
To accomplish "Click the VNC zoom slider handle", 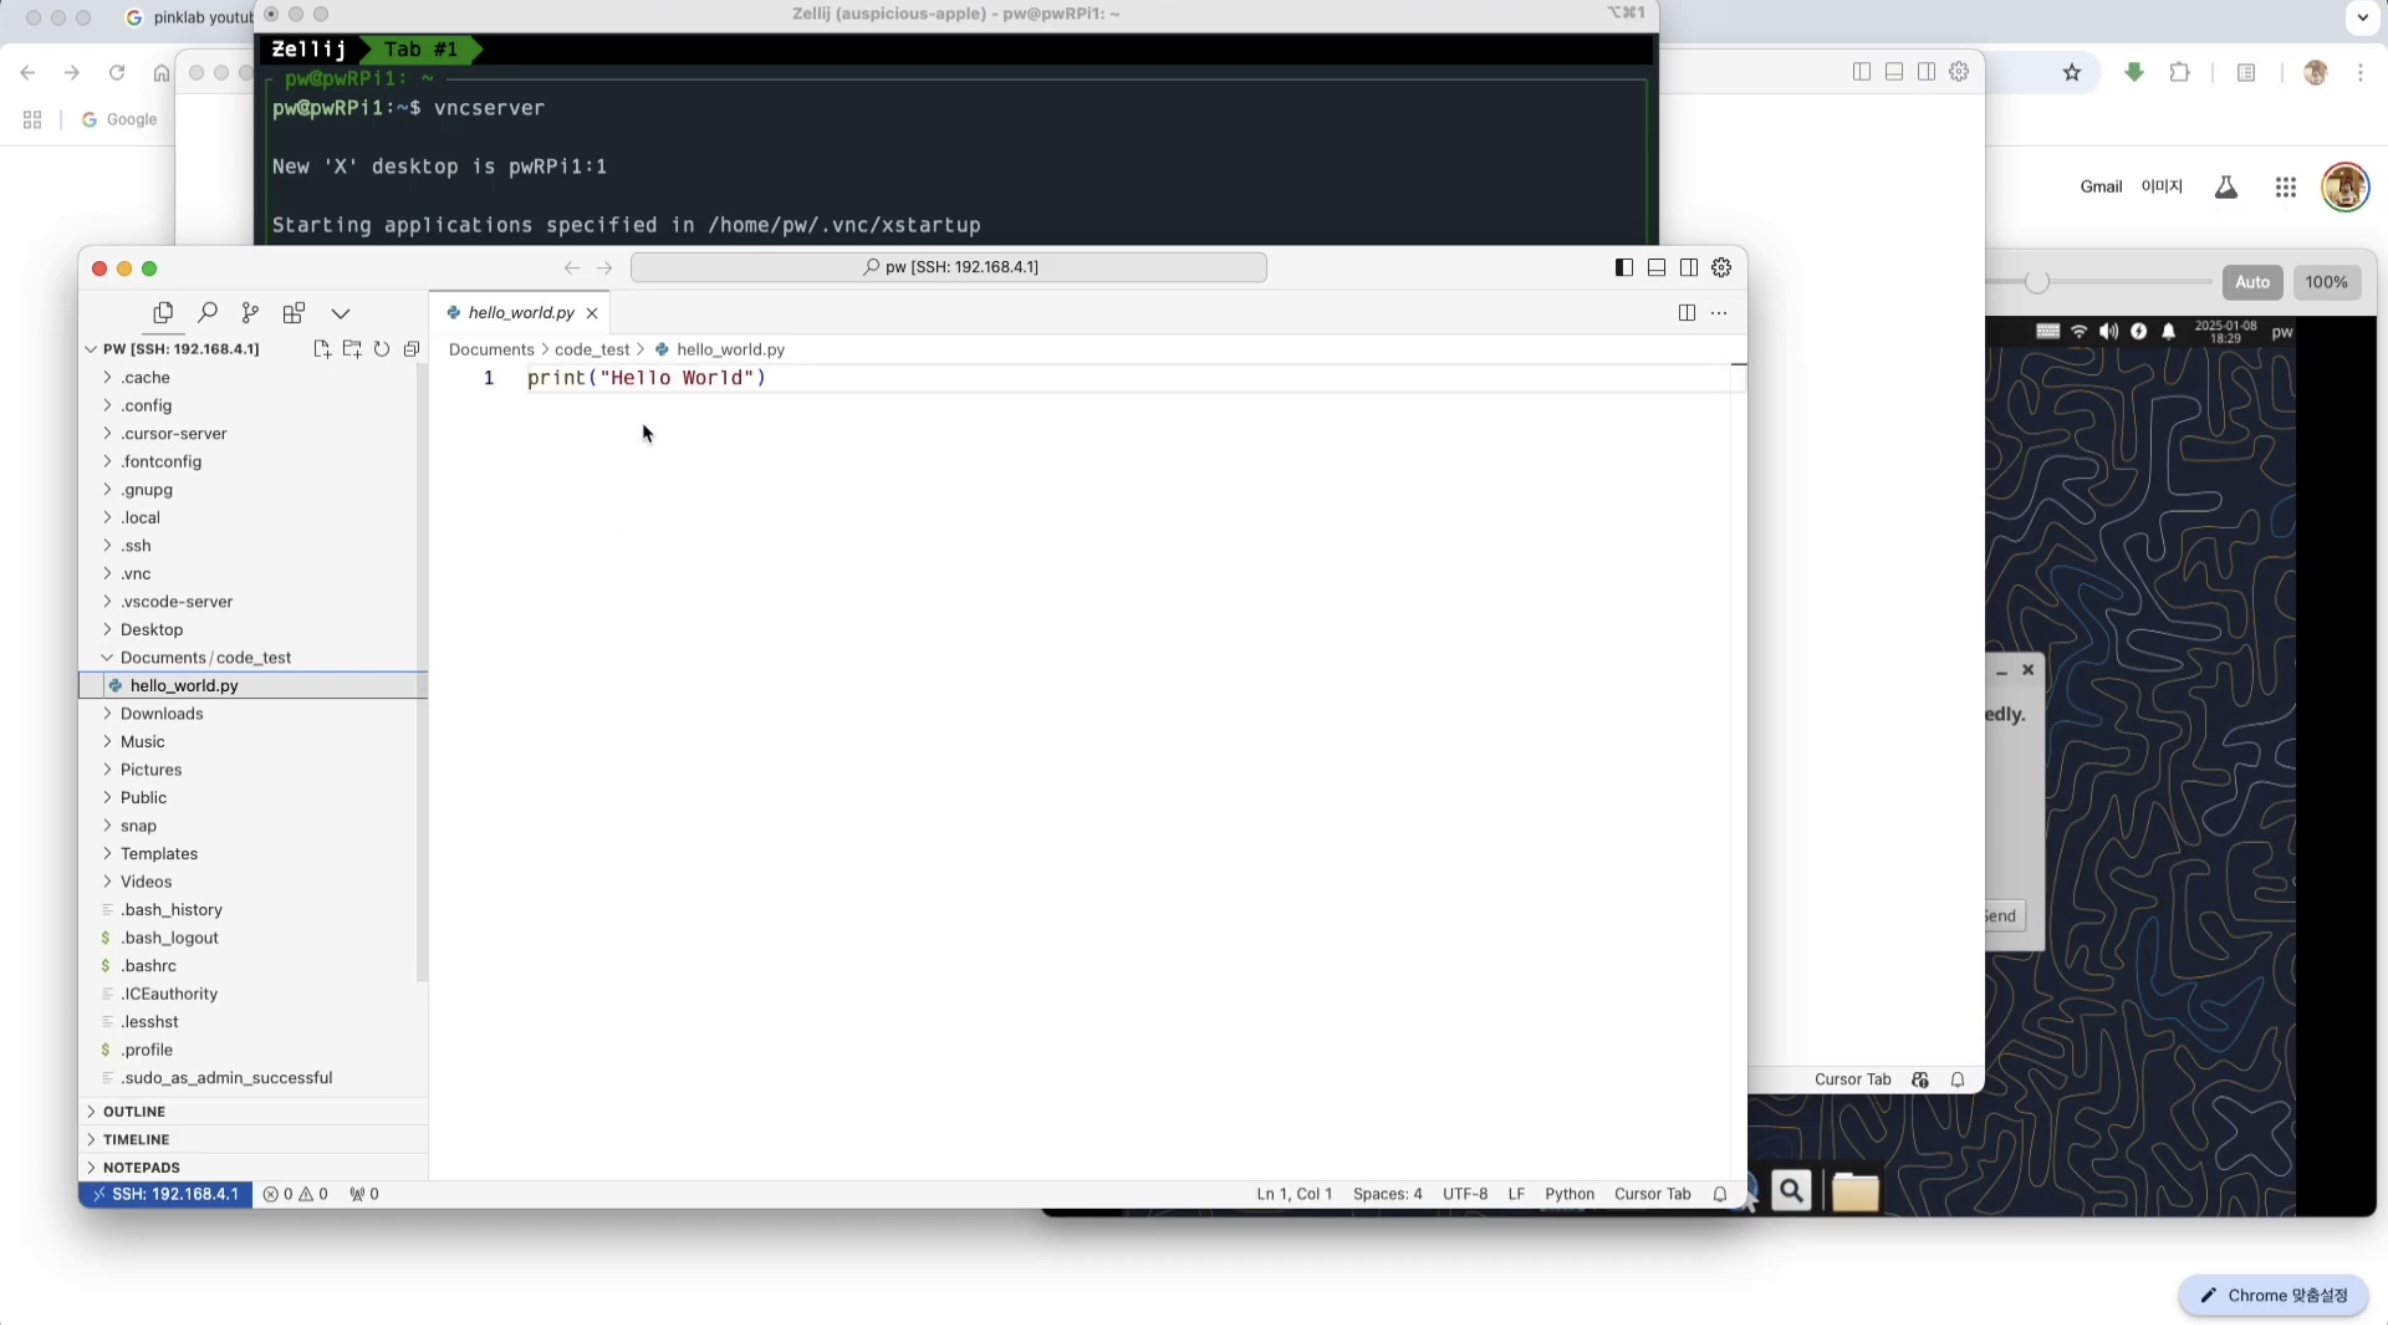I will pos(2036,282).
